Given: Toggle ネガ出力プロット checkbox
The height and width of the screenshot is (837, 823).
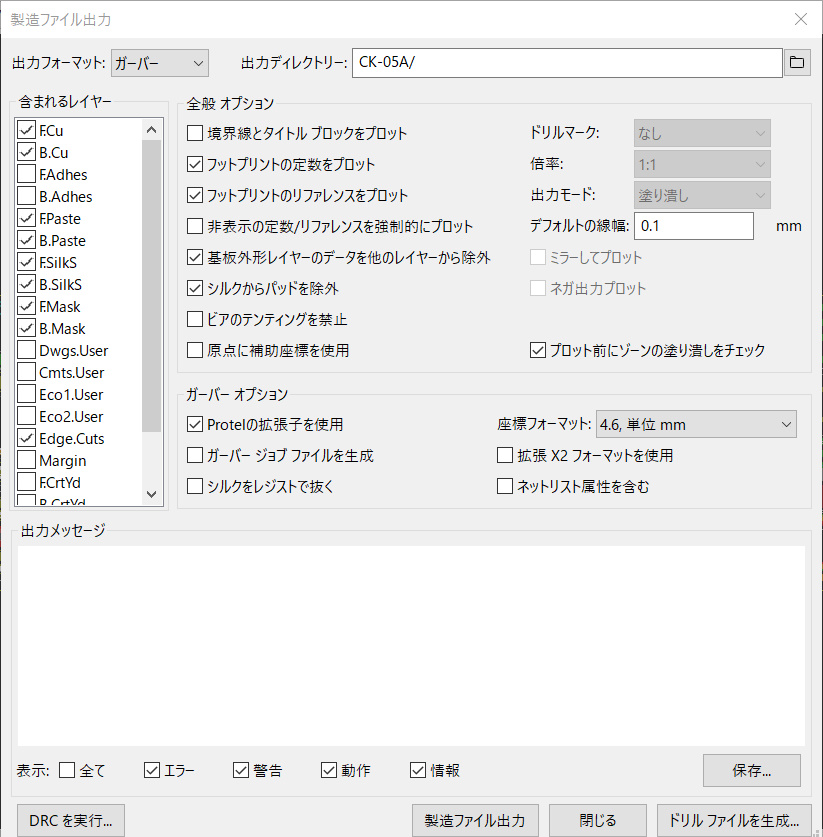Looking at the screenshot, I should pos(538,288).
